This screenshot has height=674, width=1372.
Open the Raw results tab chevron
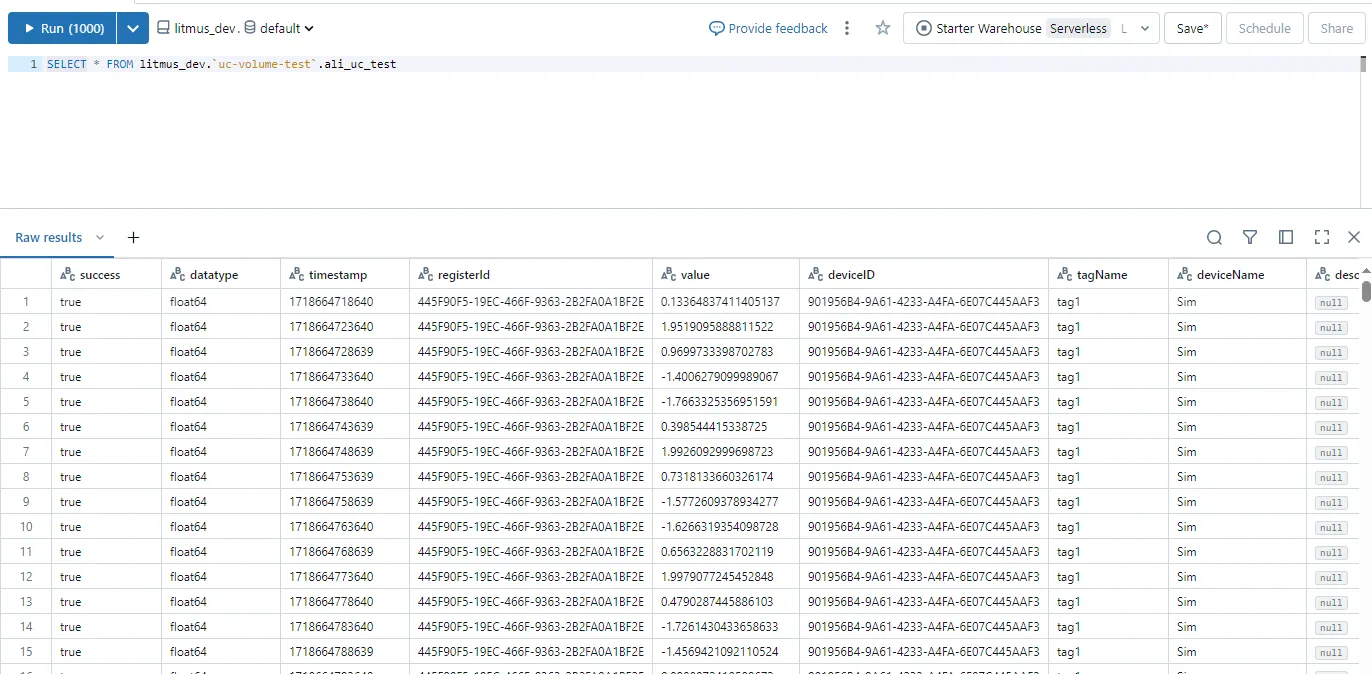click(100, 237)
